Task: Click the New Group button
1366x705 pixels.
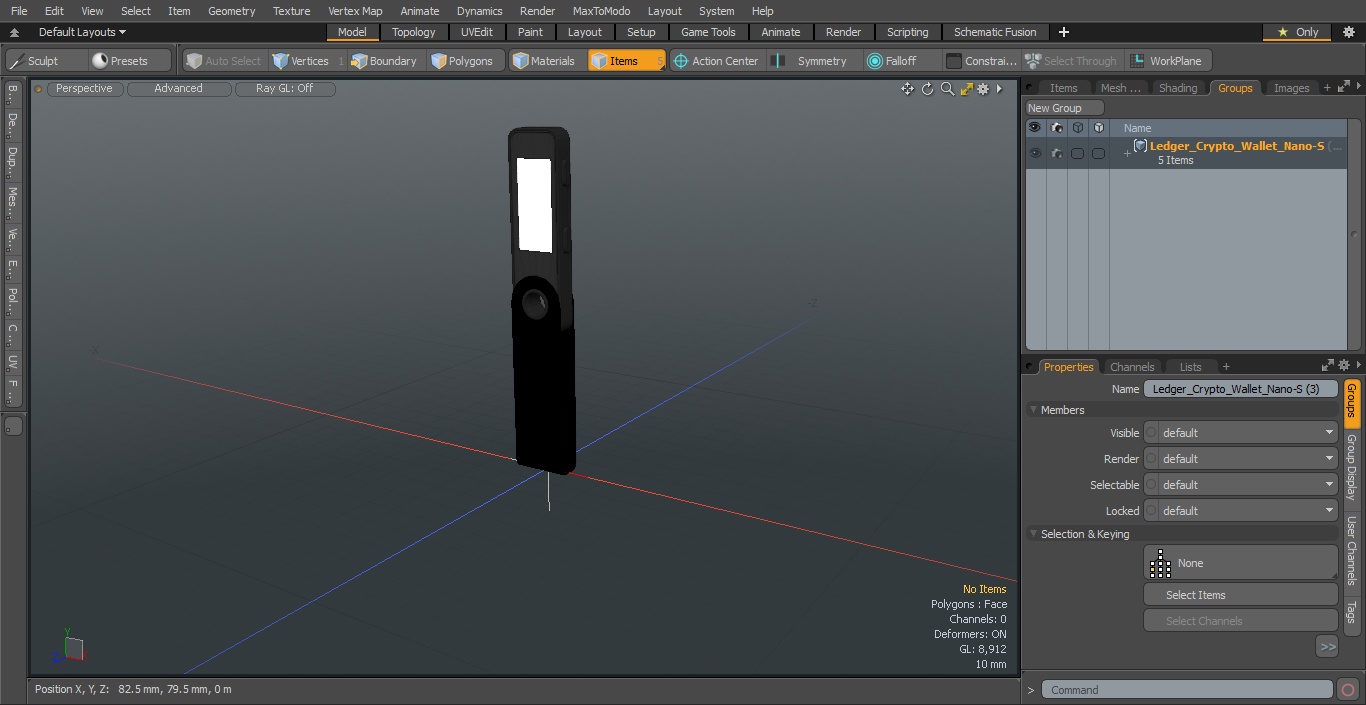Action: [1065, 108]
